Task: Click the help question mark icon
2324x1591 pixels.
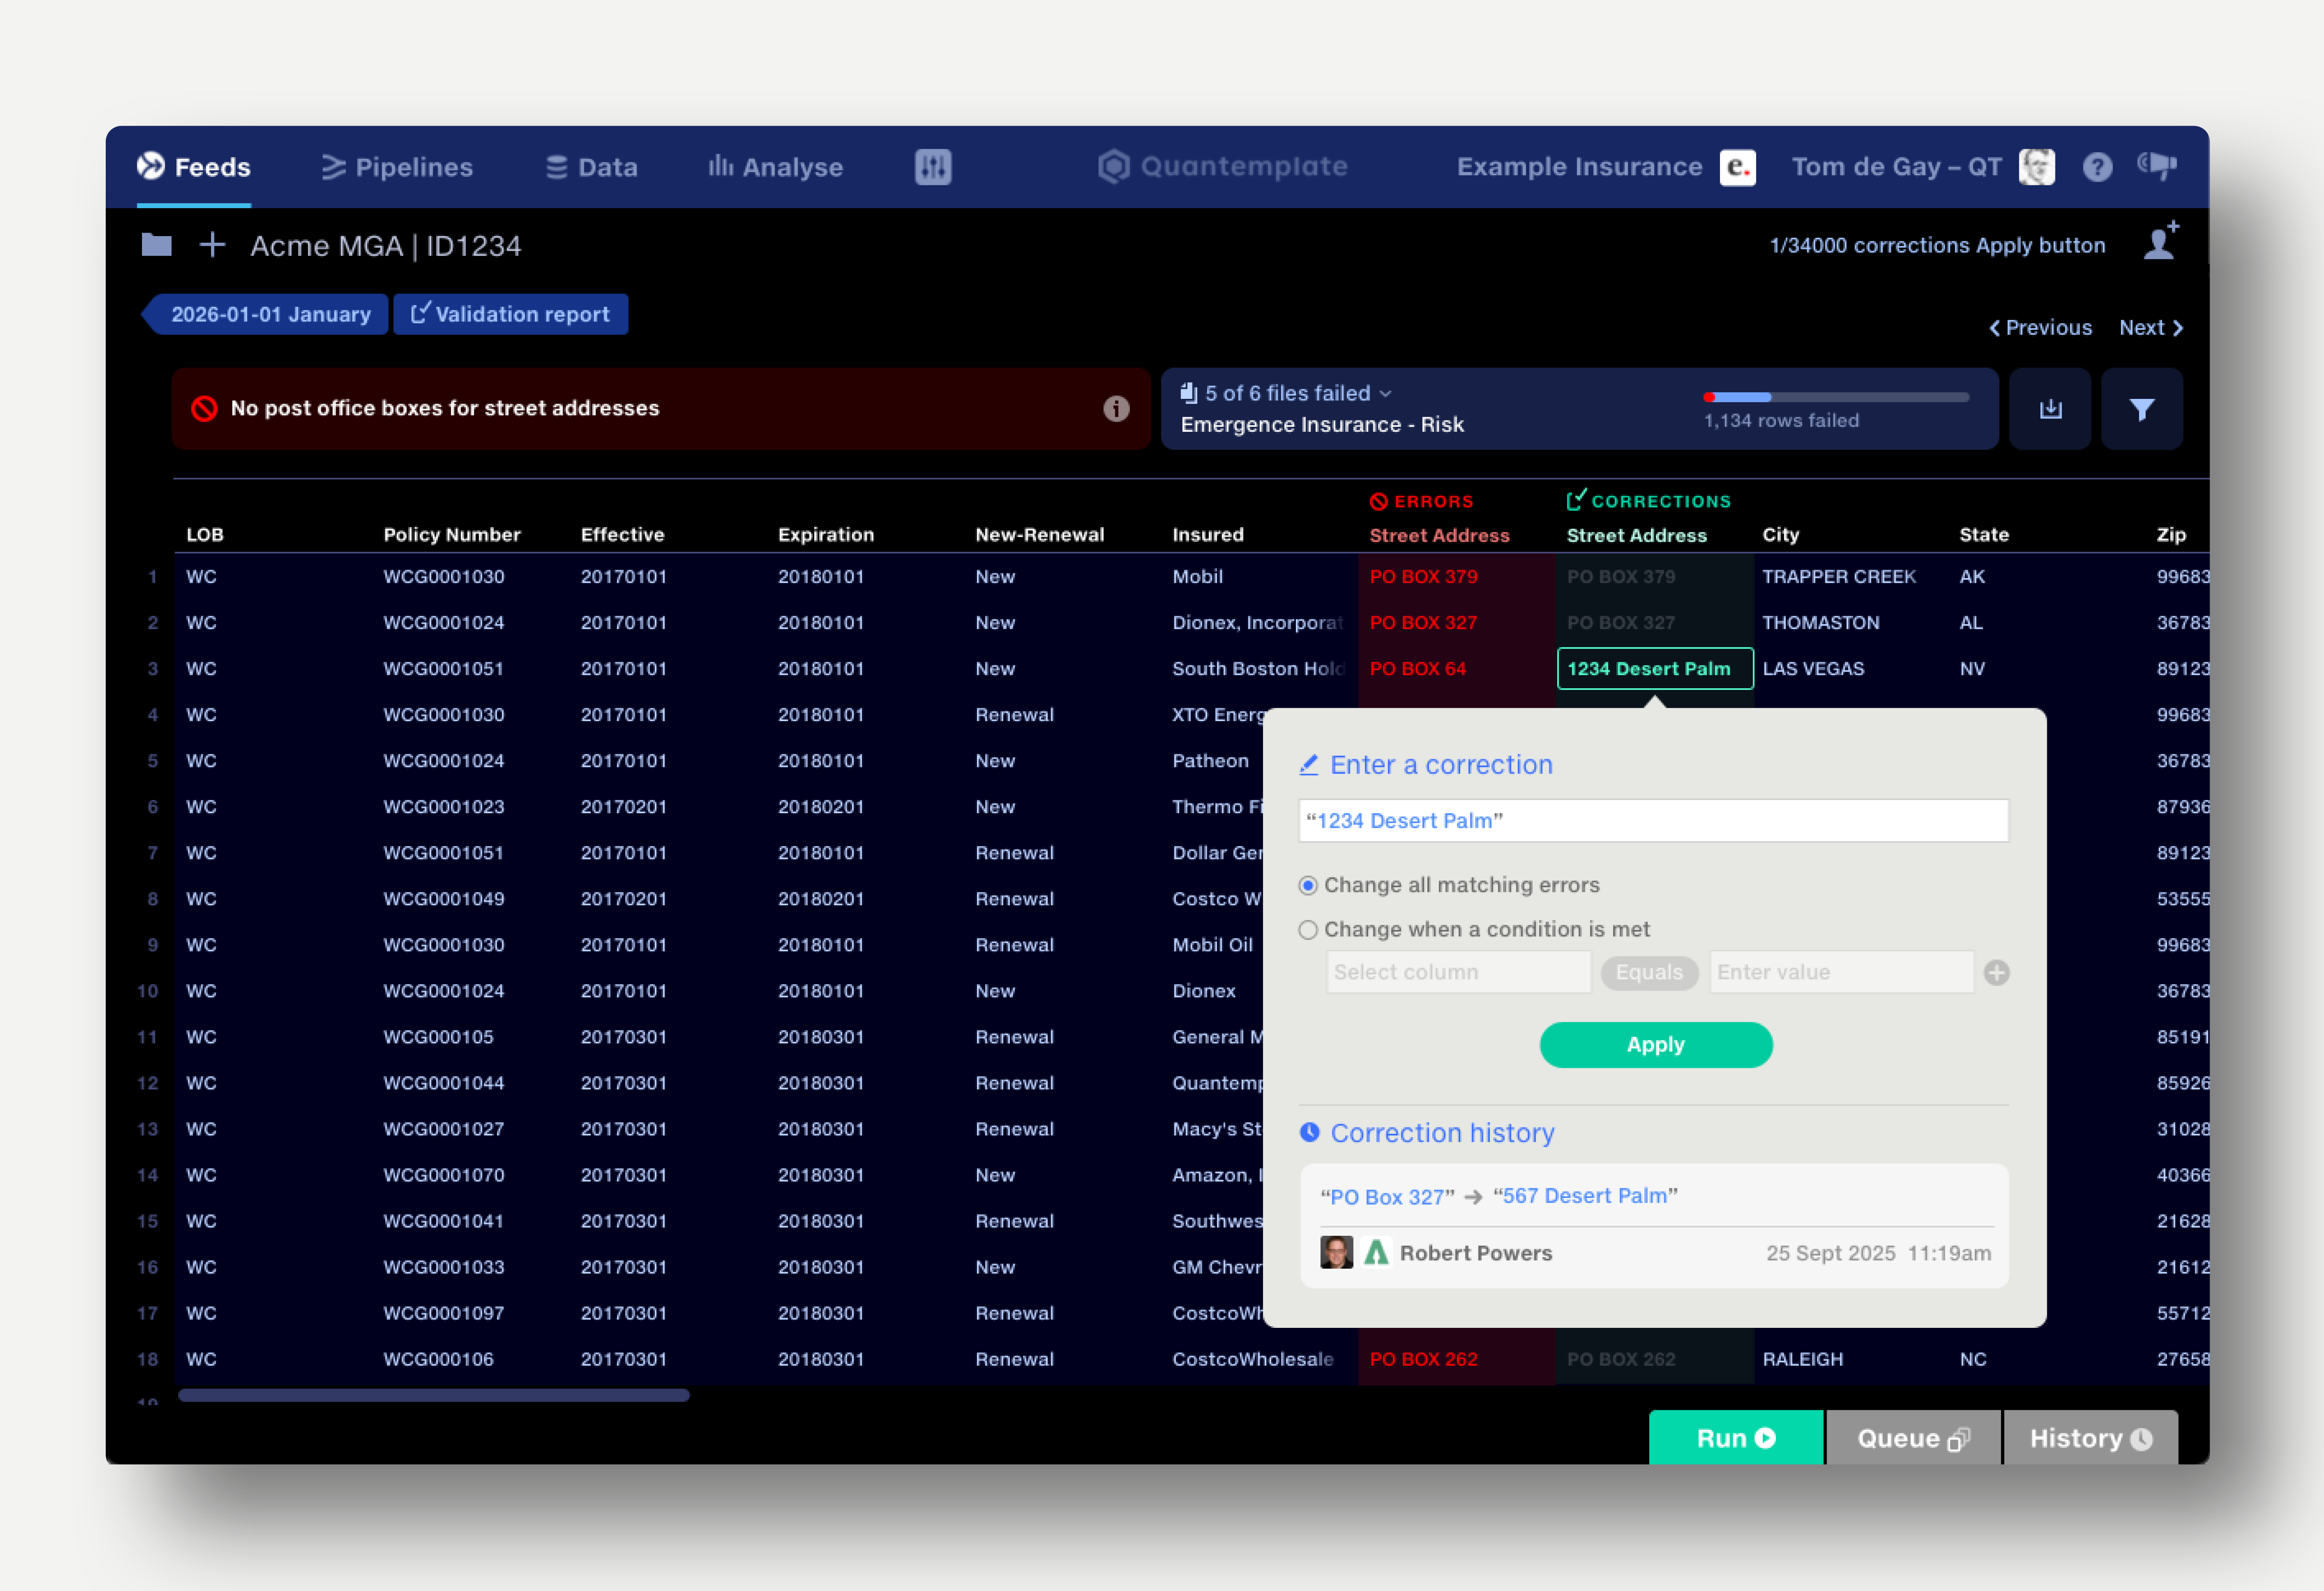Action: 2097,167
